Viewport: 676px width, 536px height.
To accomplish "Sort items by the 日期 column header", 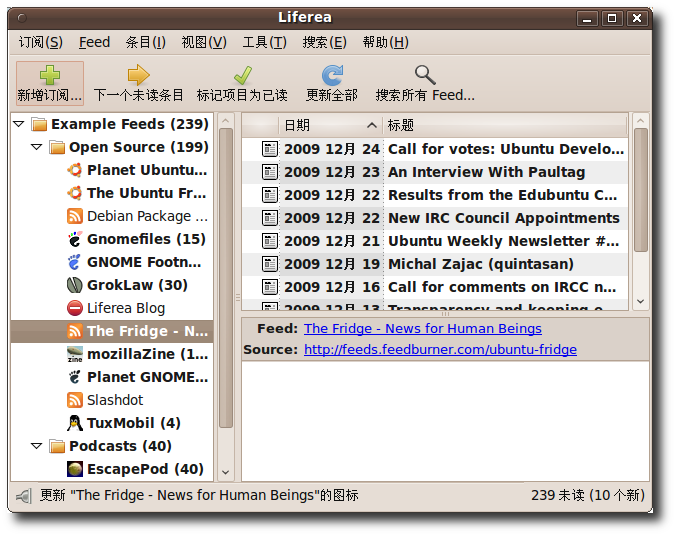I will (331, 125).
